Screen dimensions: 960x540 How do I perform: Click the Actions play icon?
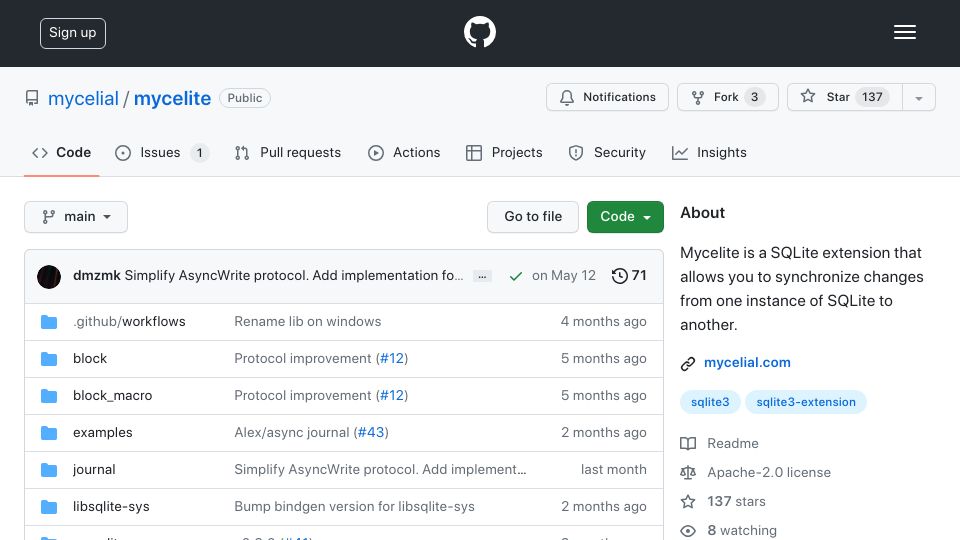coord(376,153)
